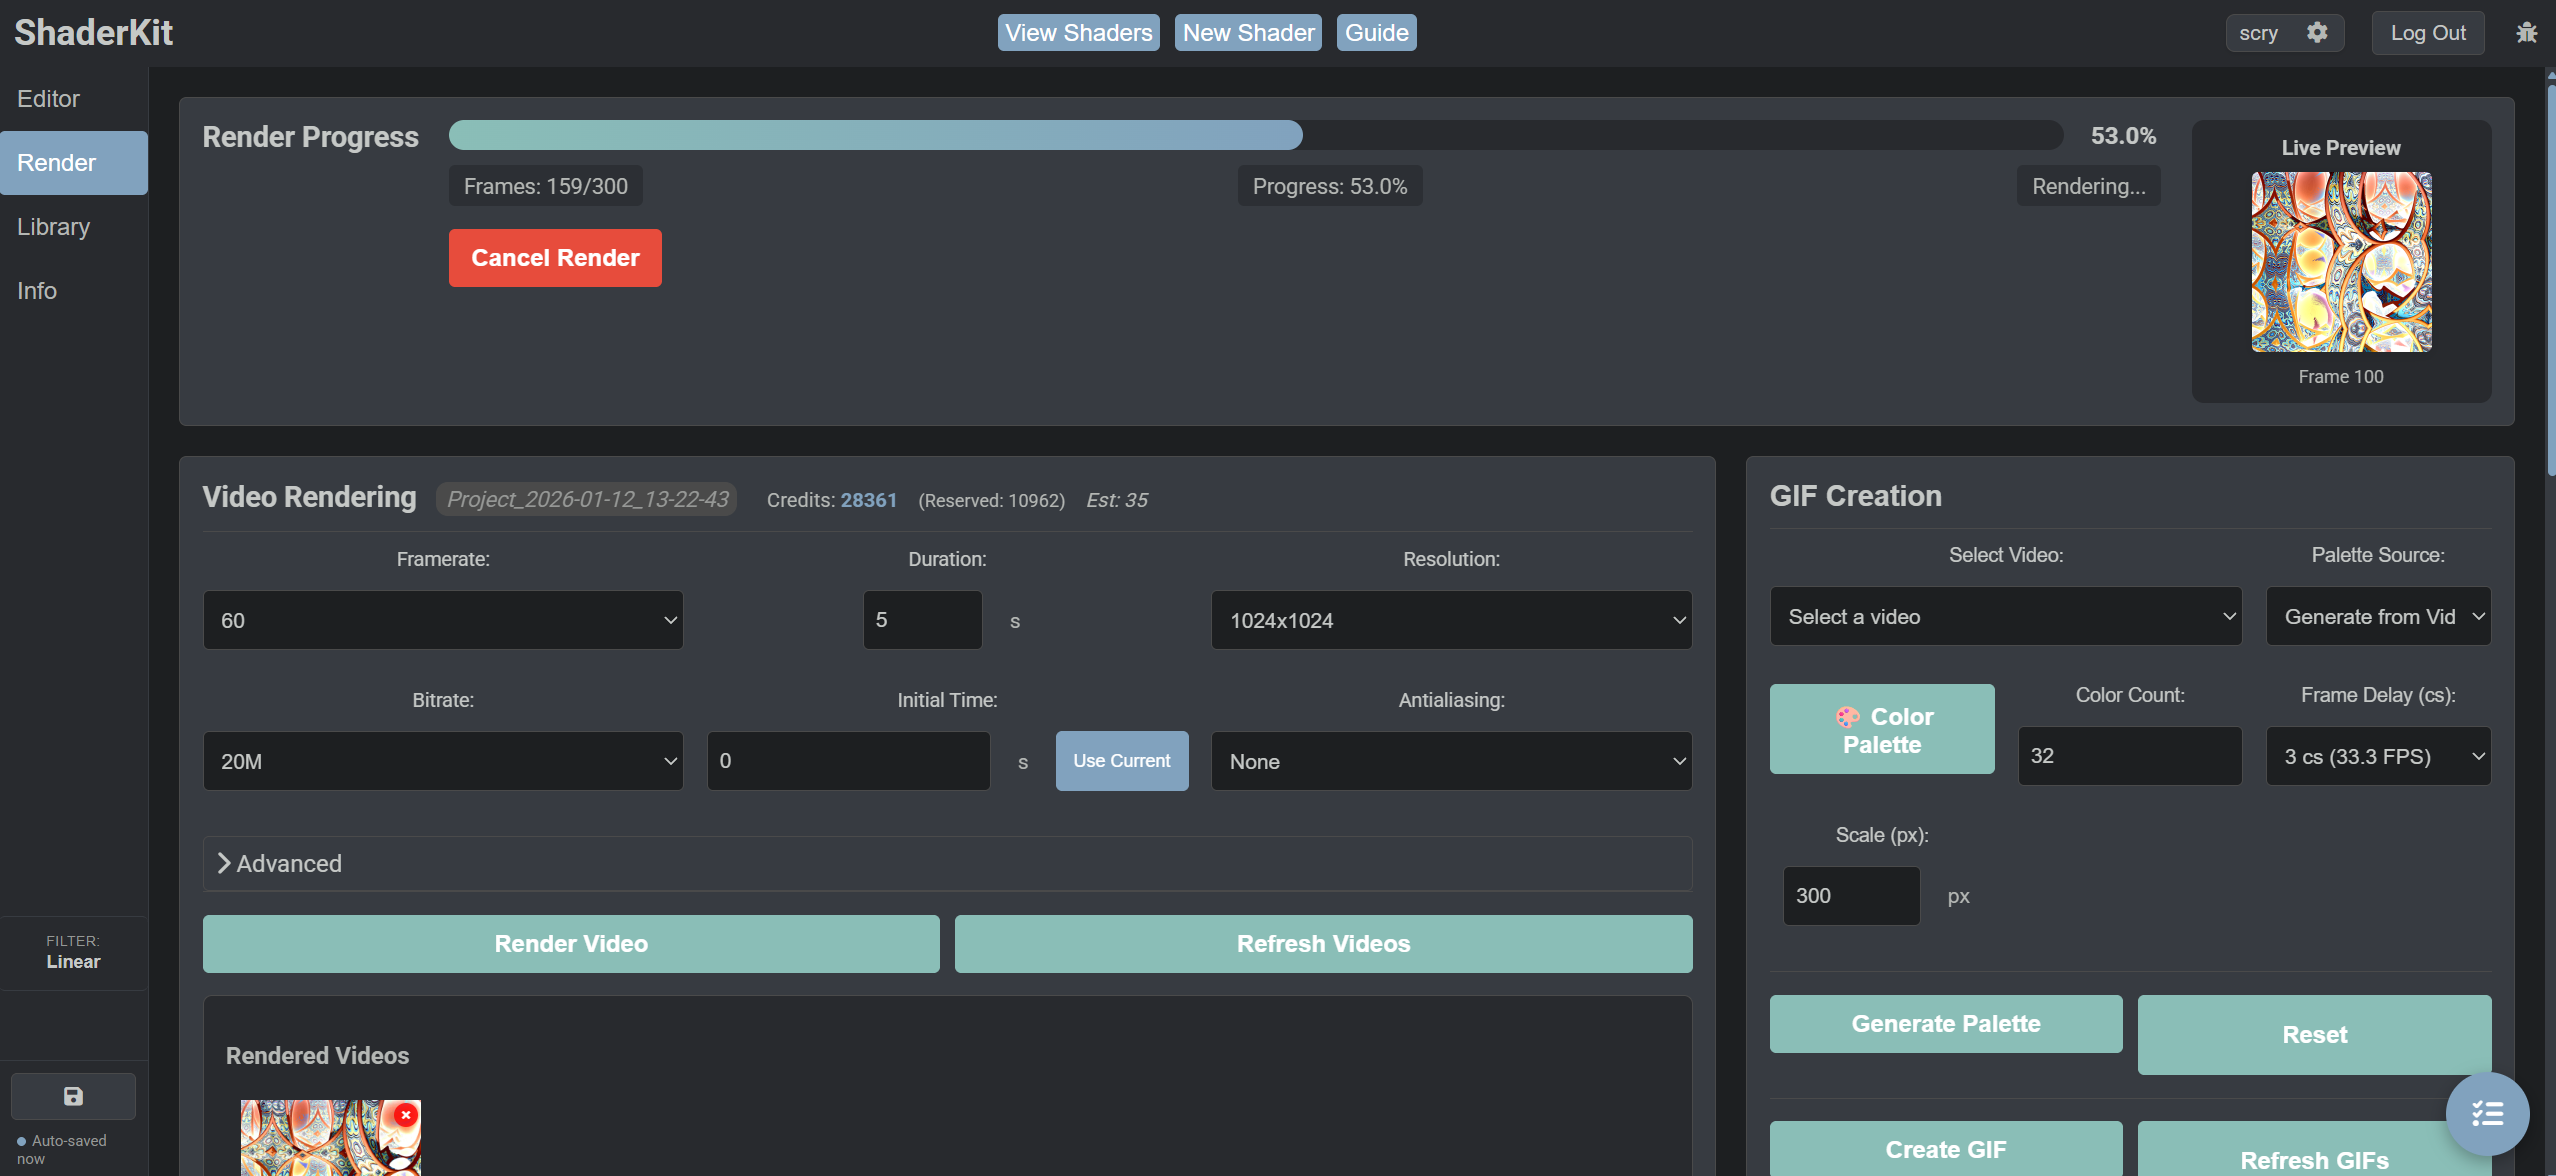Click View Shaders in the top bar

[x=1078, y=32]
